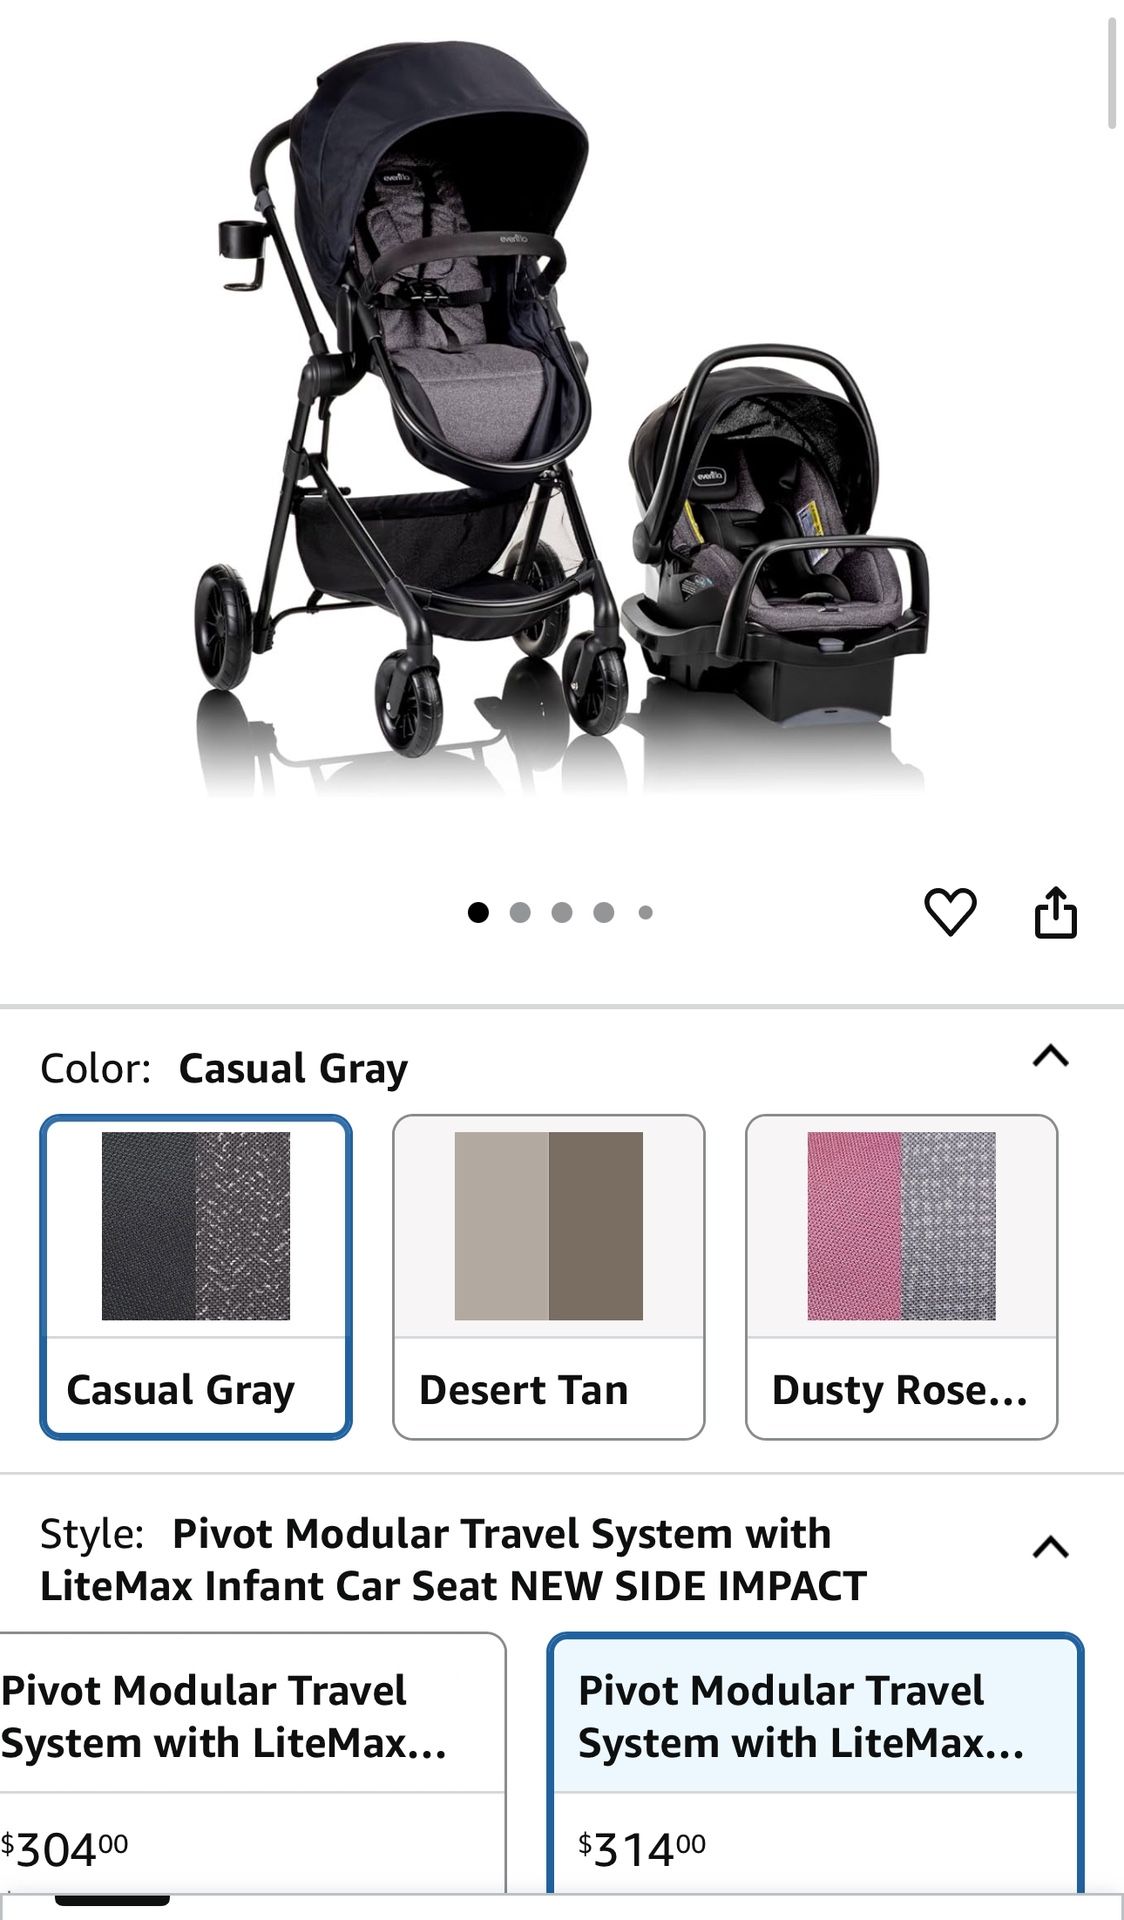Image resolution: width=1124 pixels, height=1920 pixels.
Task: Tap the share icon
Action: click(x=1055, y=912)
